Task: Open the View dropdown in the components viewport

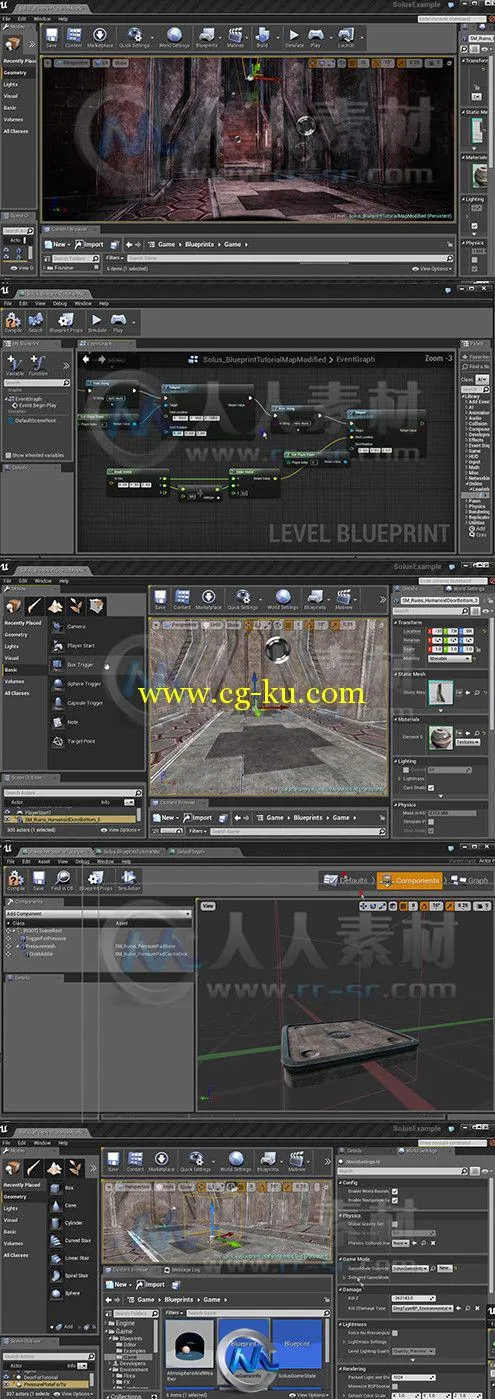Action: 208,905
